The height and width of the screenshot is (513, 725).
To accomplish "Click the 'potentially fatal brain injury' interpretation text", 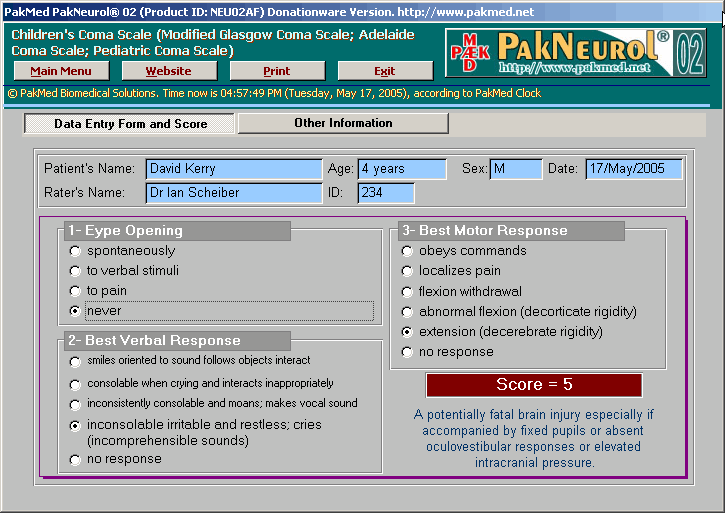I will (x=534, y=438).
